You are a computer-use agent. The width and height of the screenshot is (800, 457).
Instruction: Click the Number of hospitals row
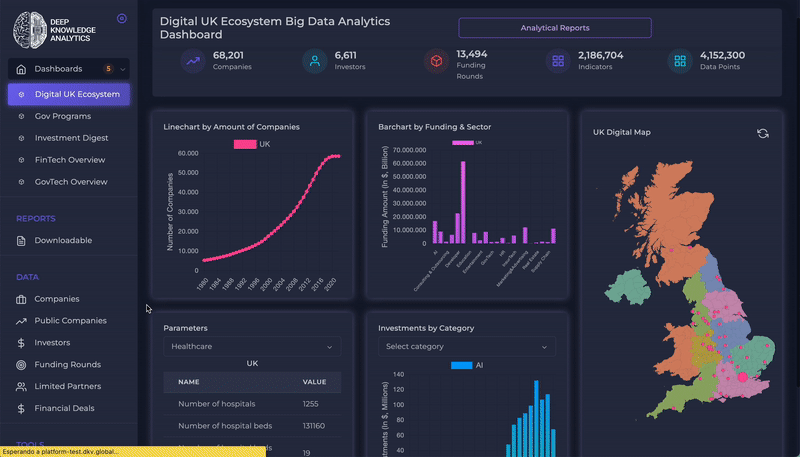click(x=252, y=404)
